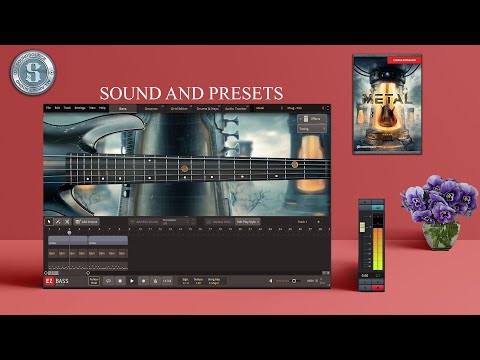Switch to the Grid Editor tab
The height and width of the screenshot is (360, 480).
click(x=179, y=109)
